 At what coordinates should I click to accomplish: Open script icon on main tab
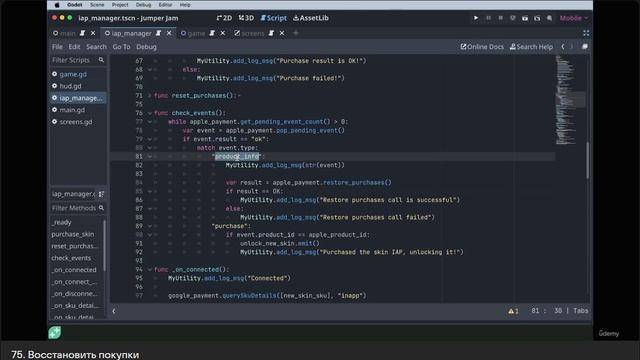(82, 33)
